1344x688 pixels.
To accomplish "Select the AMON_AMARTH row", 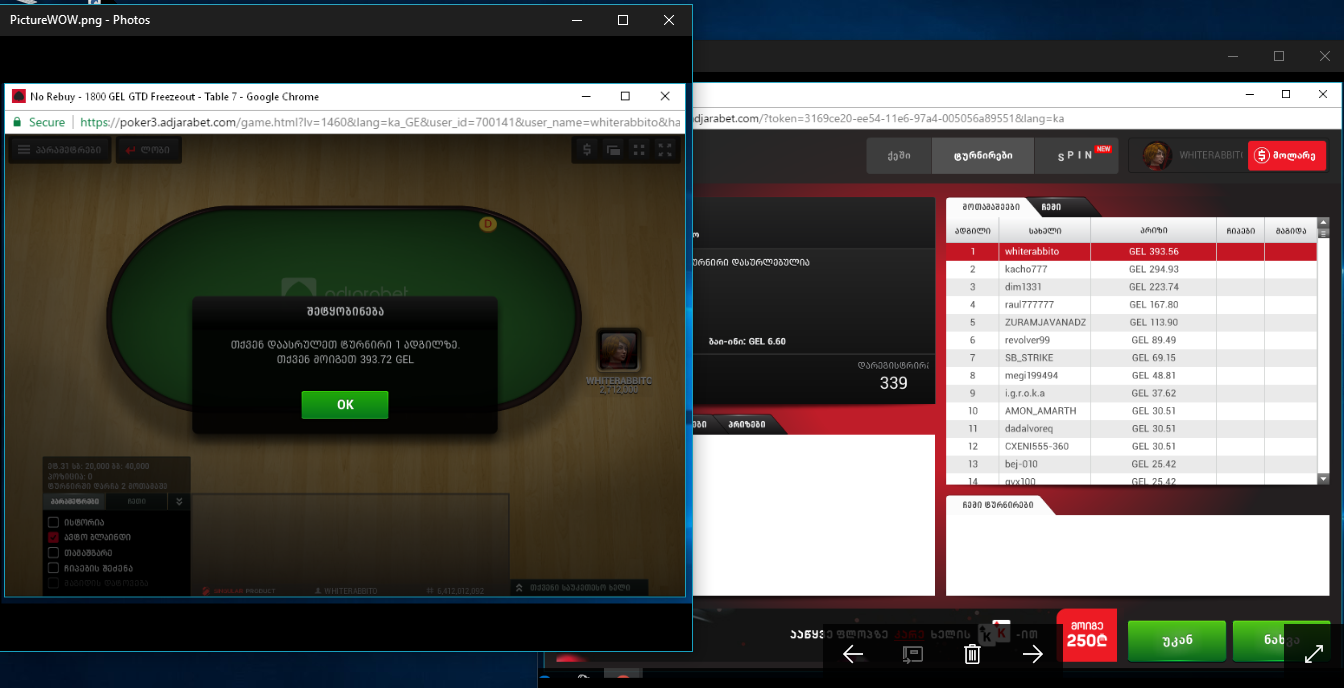I will tap(1131, 411).
